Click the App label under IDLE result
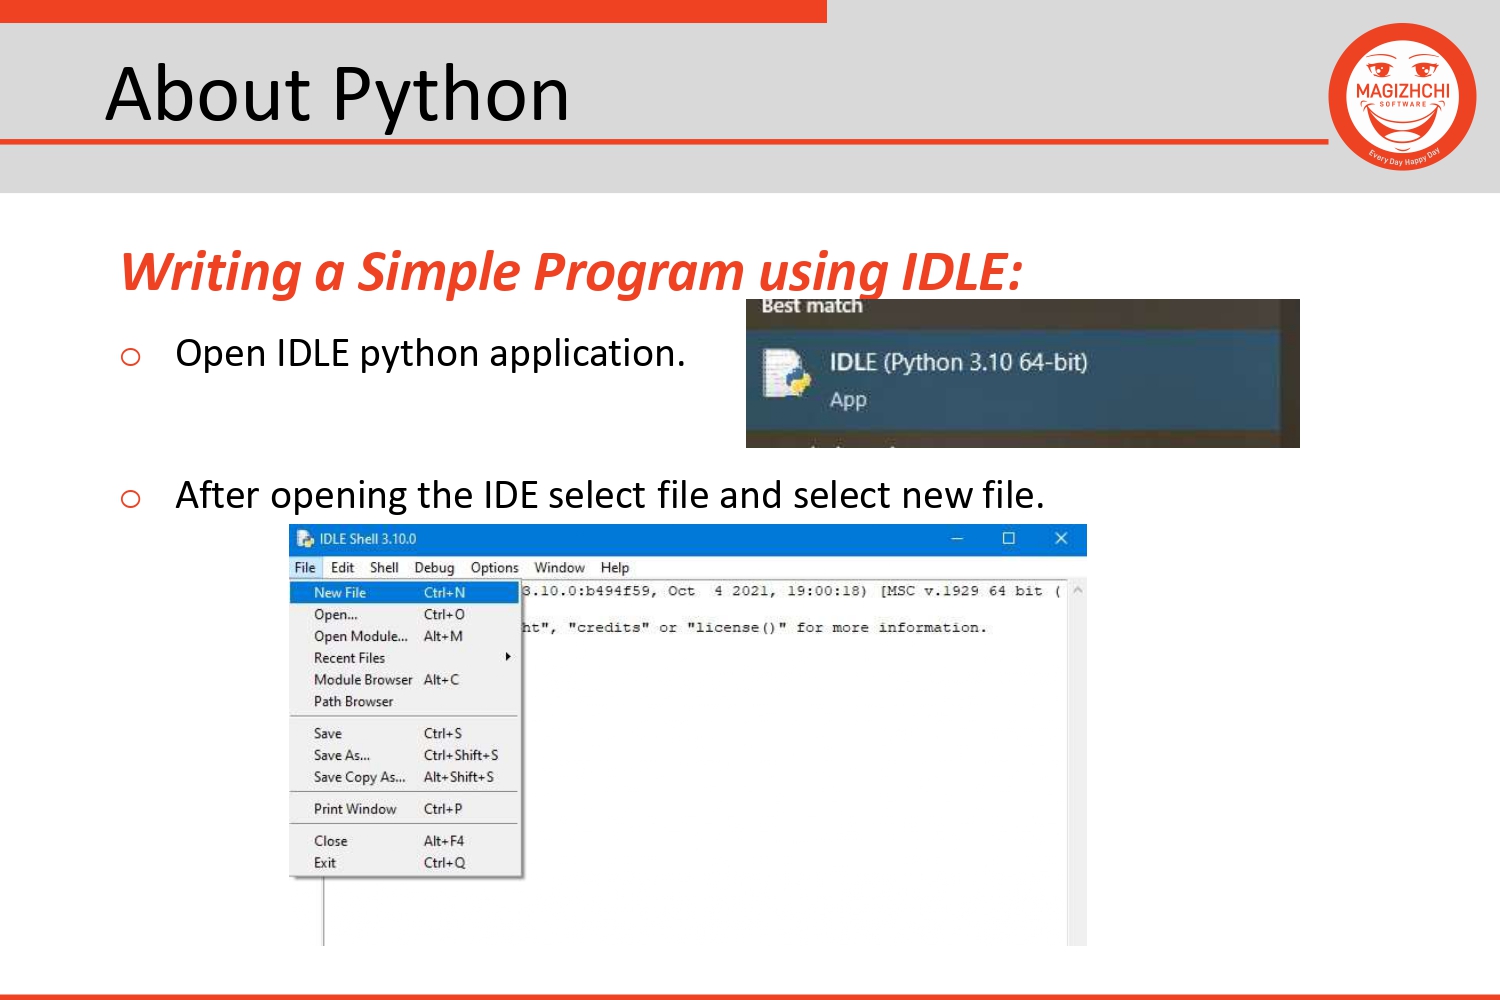This screenshot has height=1000, width=1500. tap(848, 400)
